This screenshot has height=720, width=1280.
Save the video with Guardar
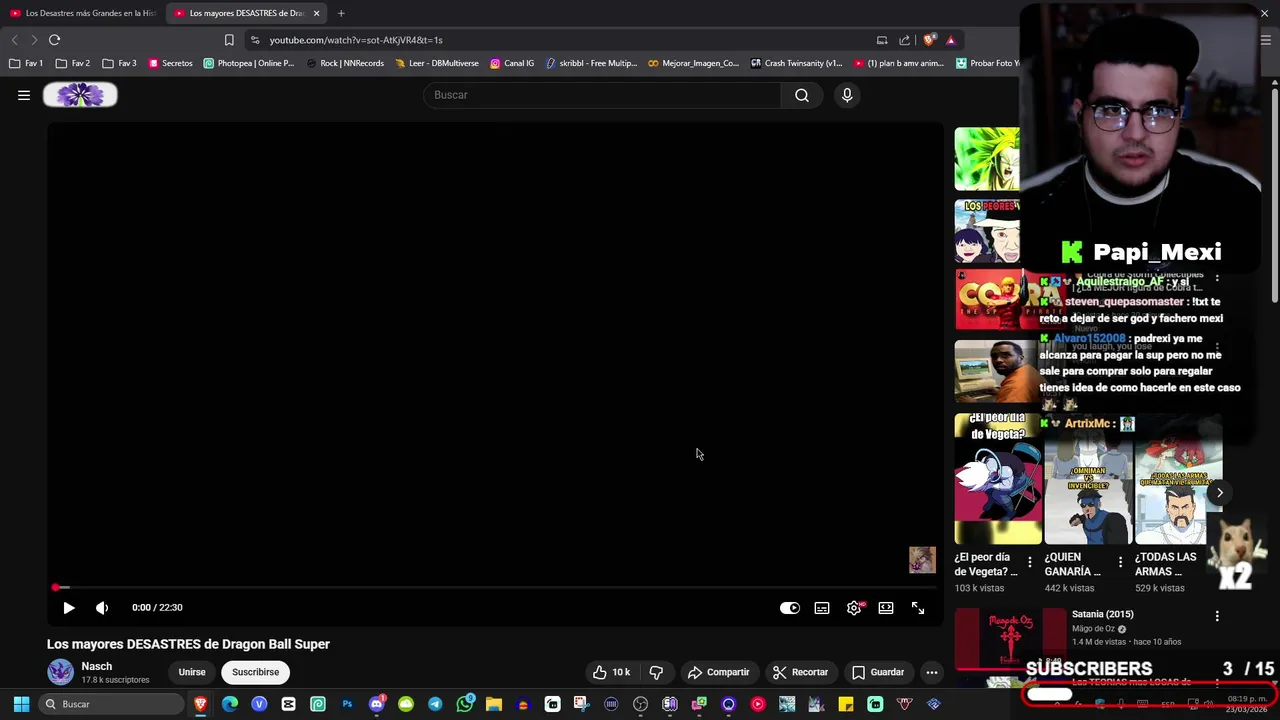pyautogui.click(x=877, y=672)
